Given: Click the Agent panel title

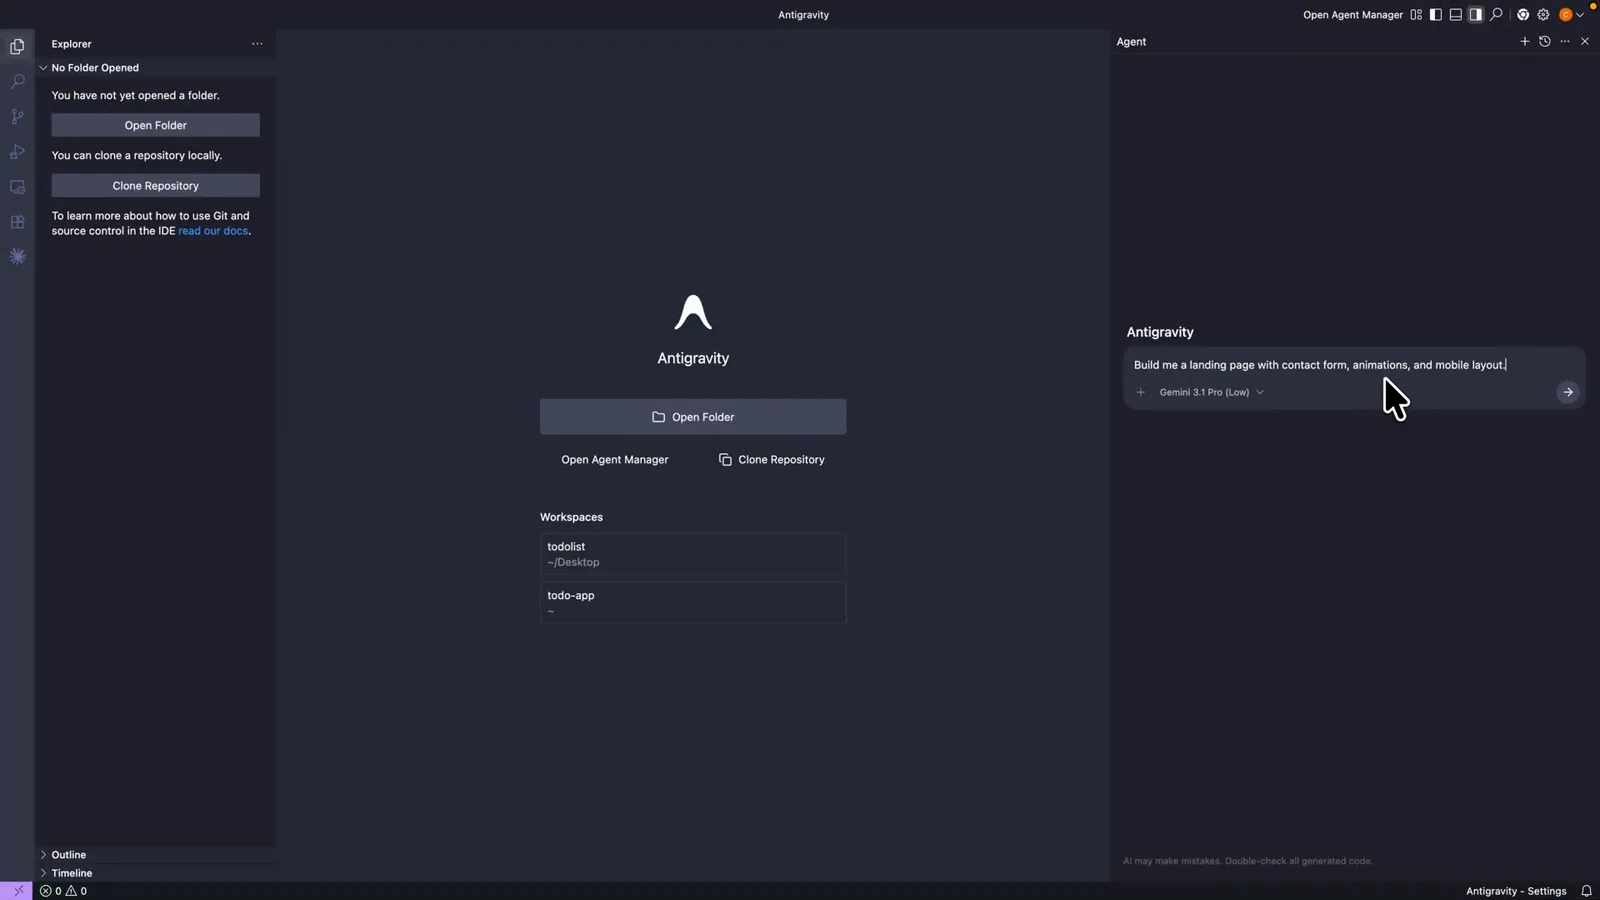Looking at the screenshot, I should [1131, 42].
